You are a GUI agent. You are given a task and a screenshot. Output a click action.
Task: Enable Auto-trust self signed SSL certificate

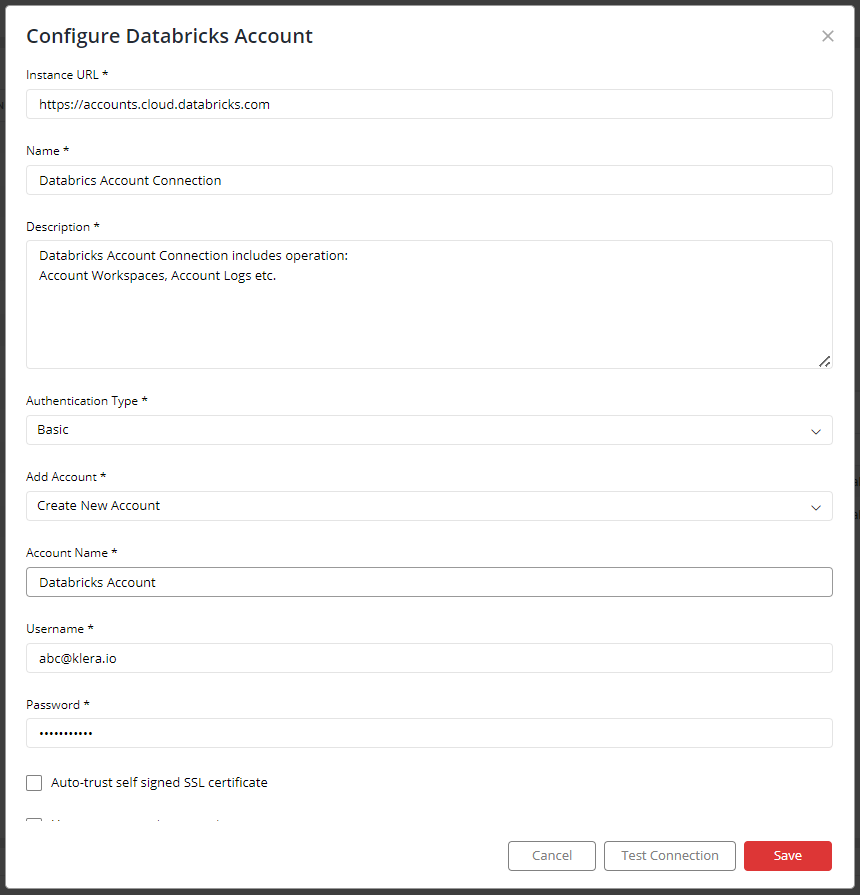[x=34, y=783]
